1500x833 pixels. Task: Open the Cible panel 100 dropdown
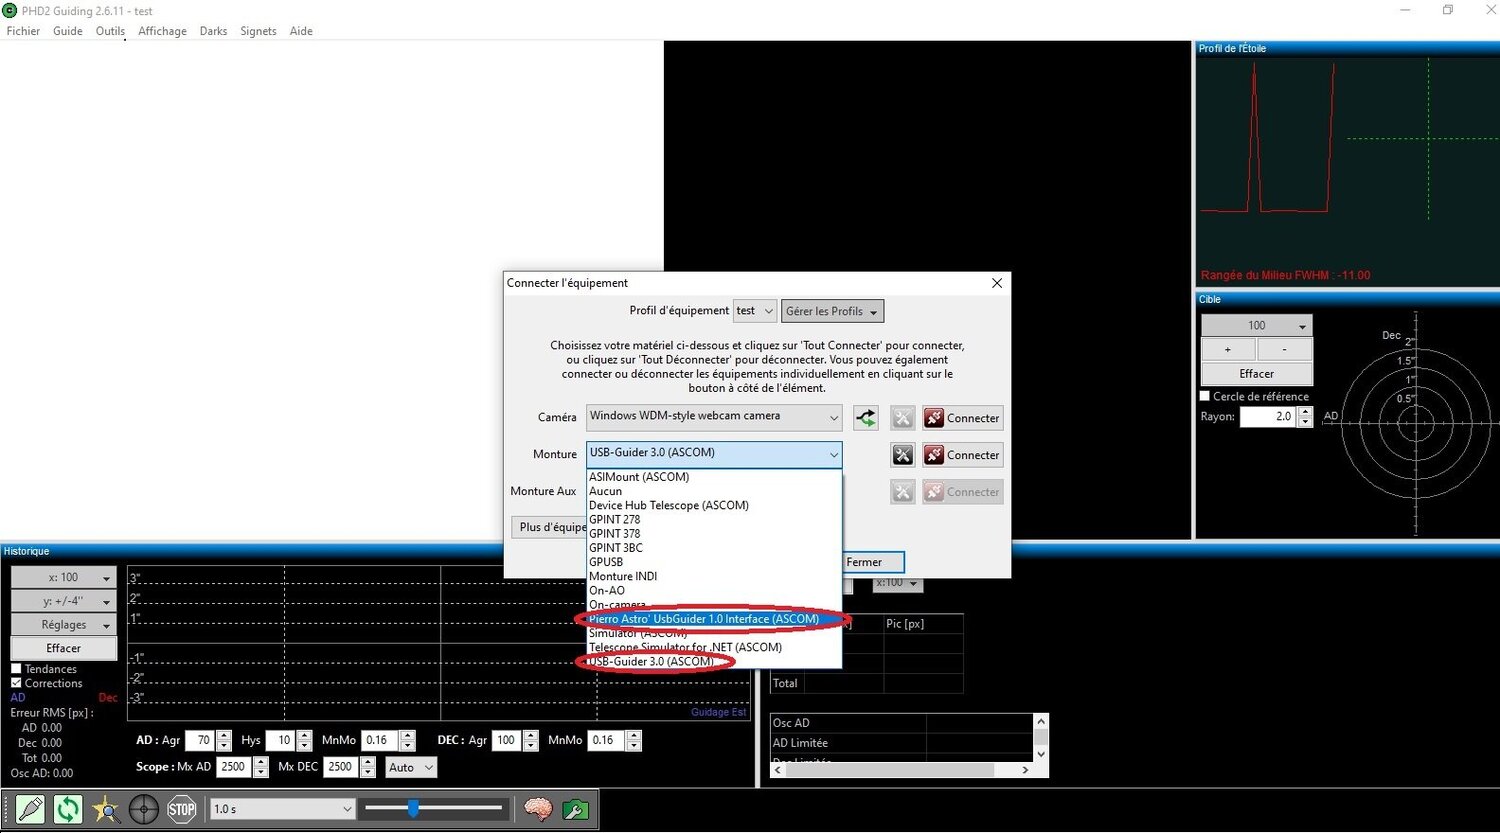[1257, 326]
